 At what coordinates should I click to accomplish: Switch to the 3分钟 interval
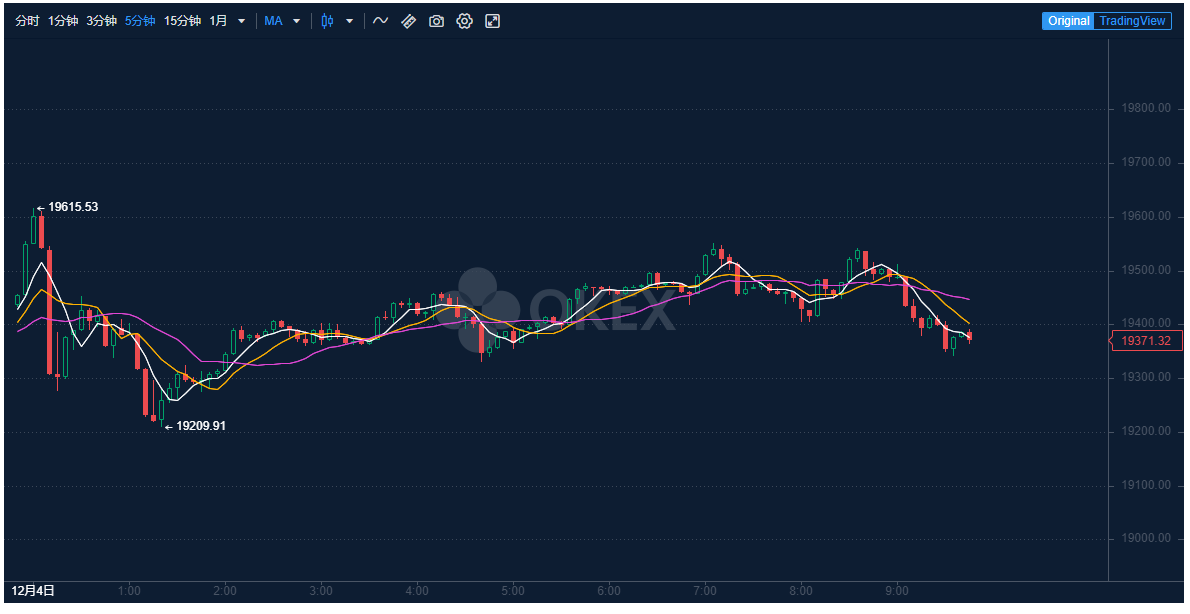[101, 21]
